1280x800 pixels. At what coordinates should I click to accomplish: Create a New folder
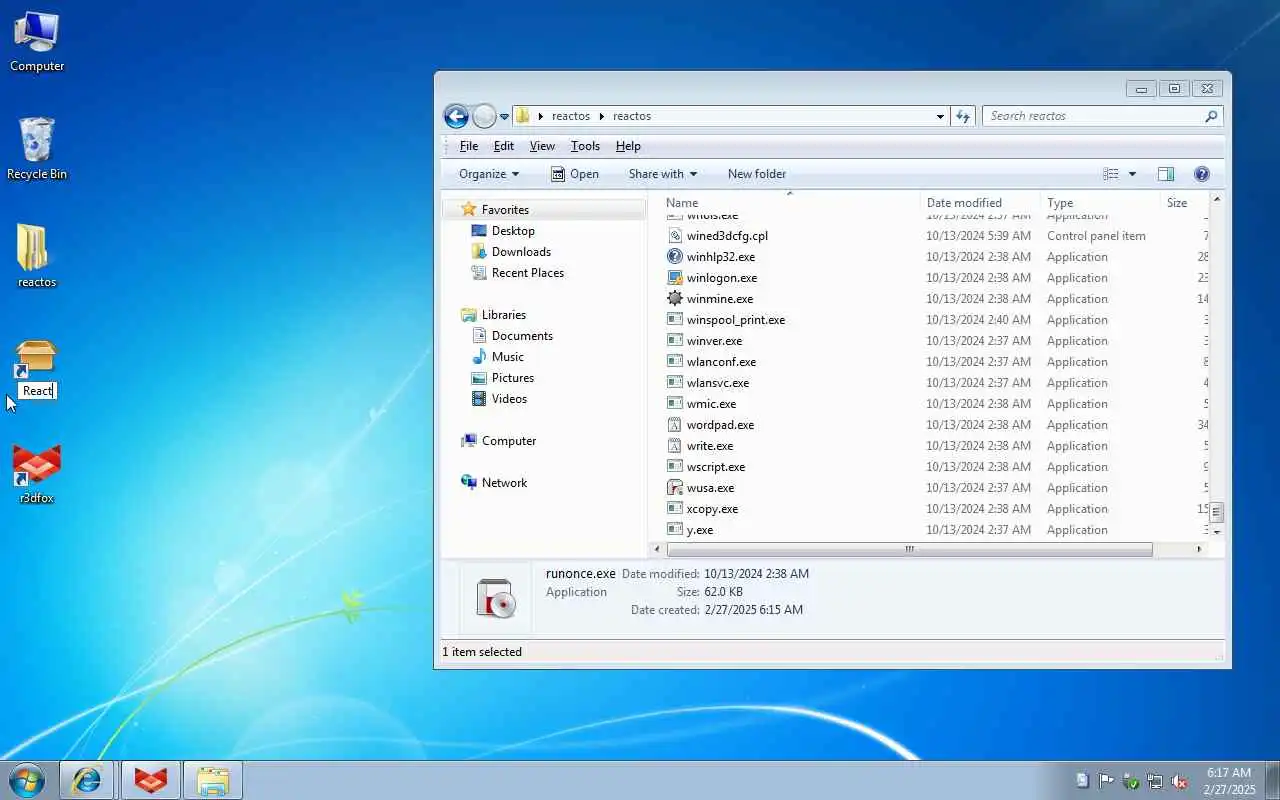(x=757, y=174)
